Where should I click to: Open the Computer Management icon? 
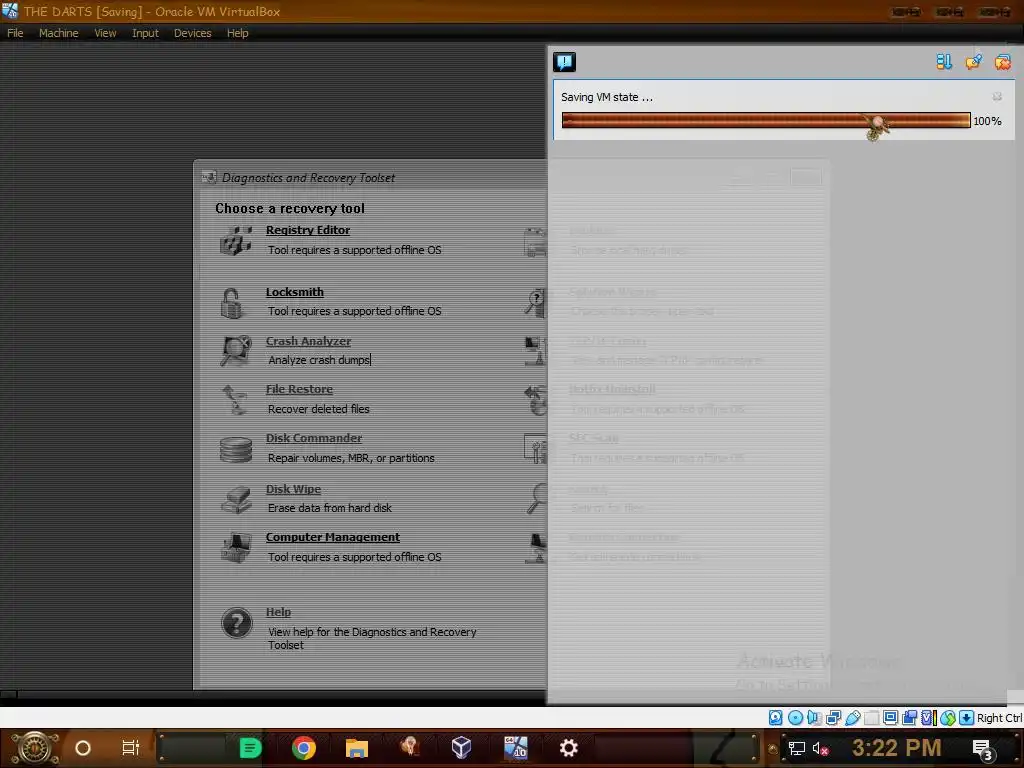click(236, 547)
